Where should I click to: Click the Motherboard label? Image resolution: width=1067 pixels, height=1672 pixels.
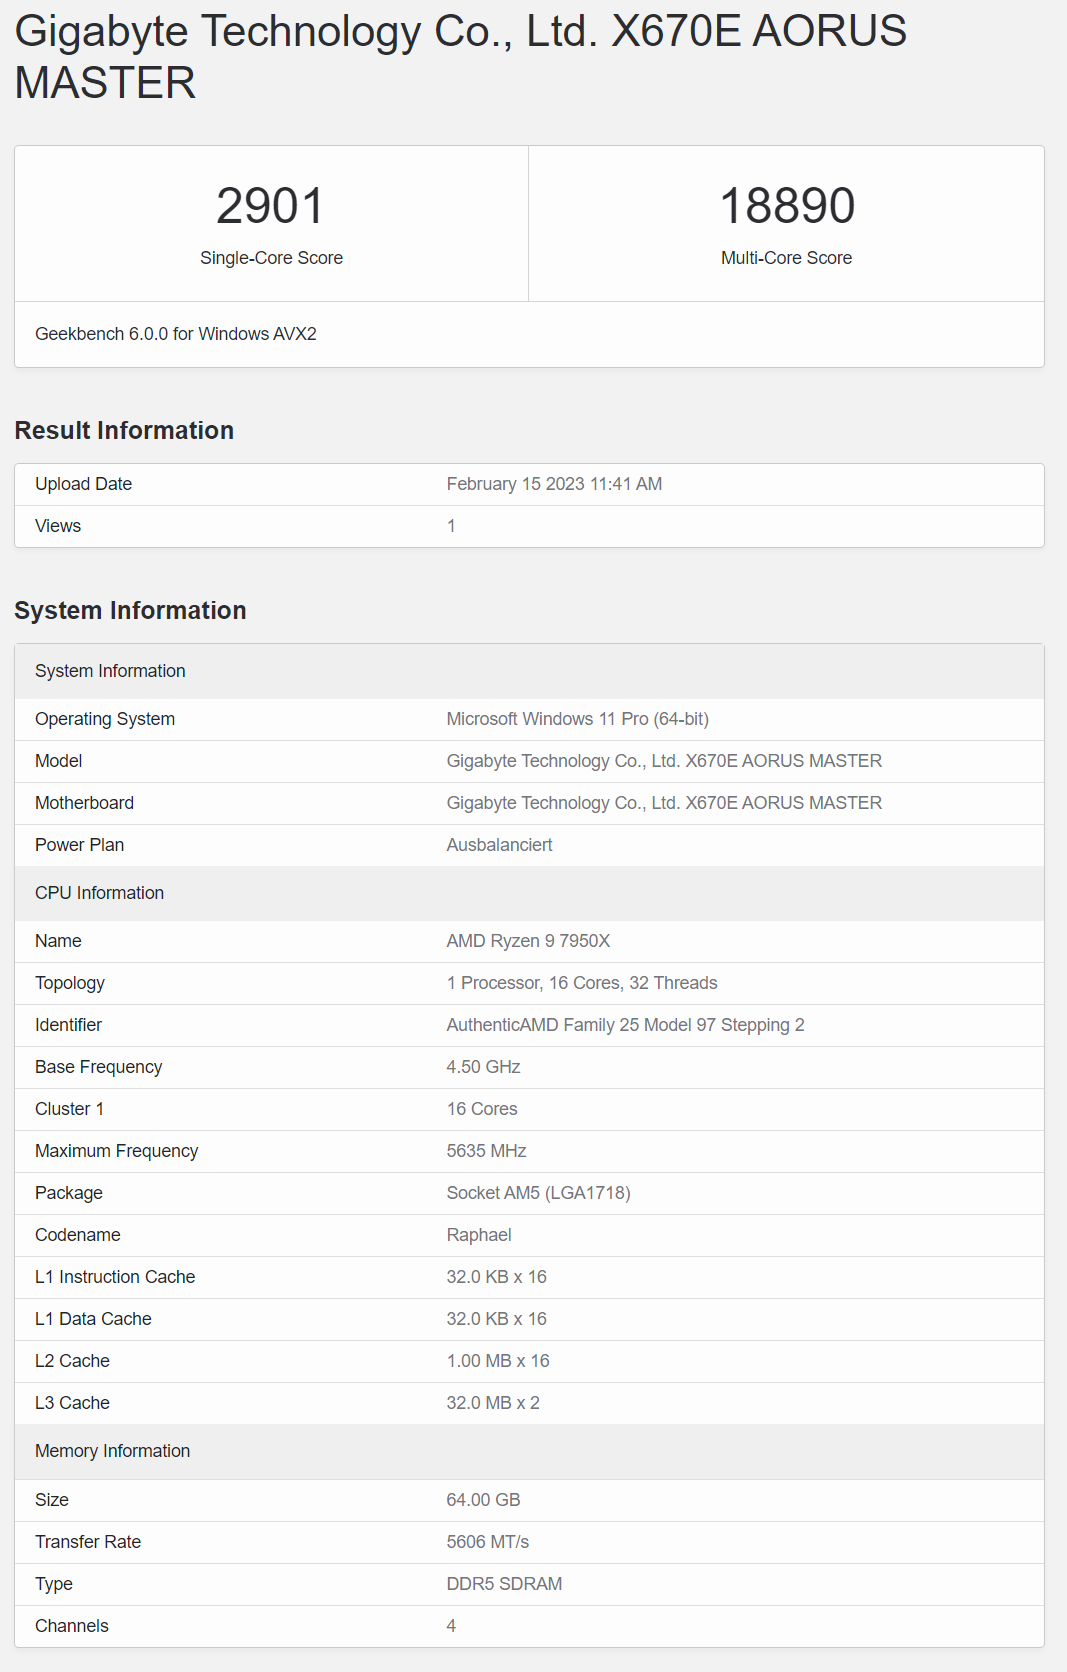[85, 803]
